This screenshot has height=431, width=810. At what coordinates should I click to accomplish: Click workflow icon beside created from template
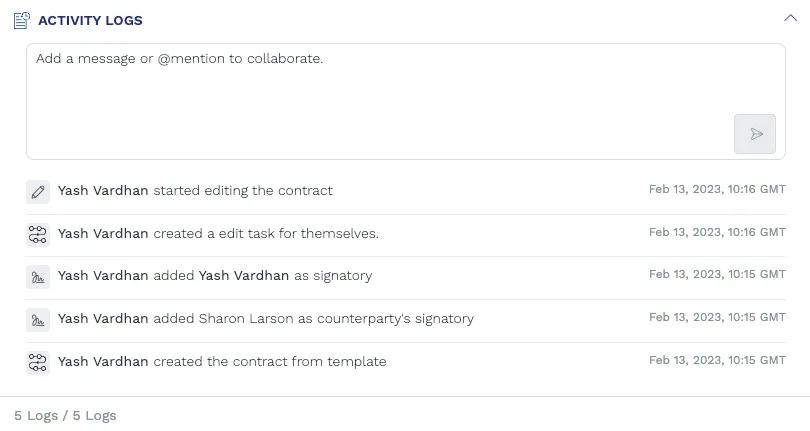(x=38, y=362)
